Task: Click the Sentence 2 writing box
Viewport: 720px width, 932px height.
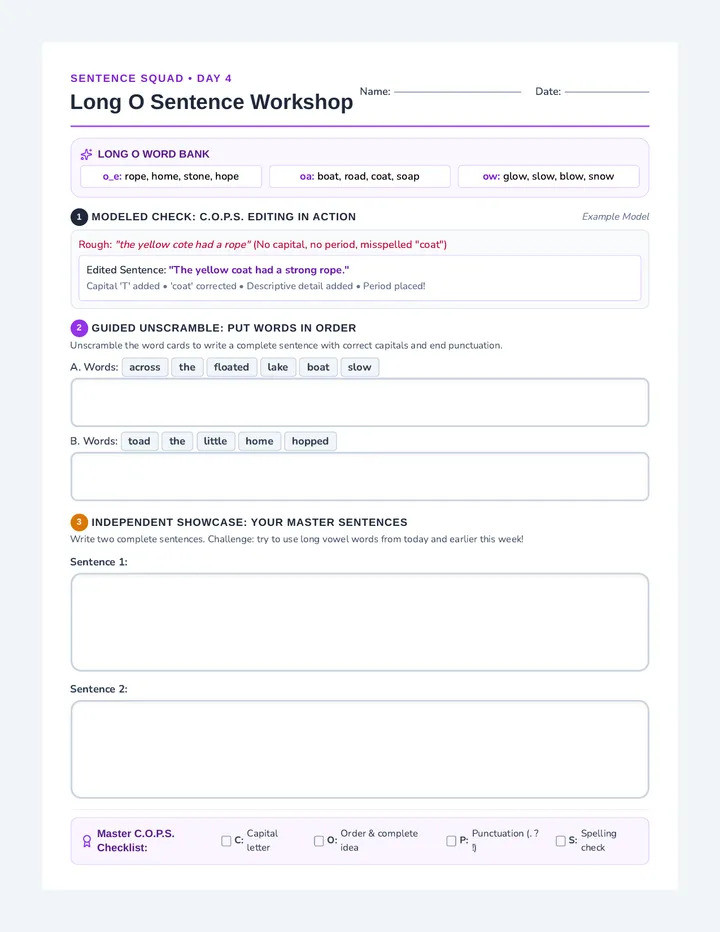Action: [x=360, y=750]
